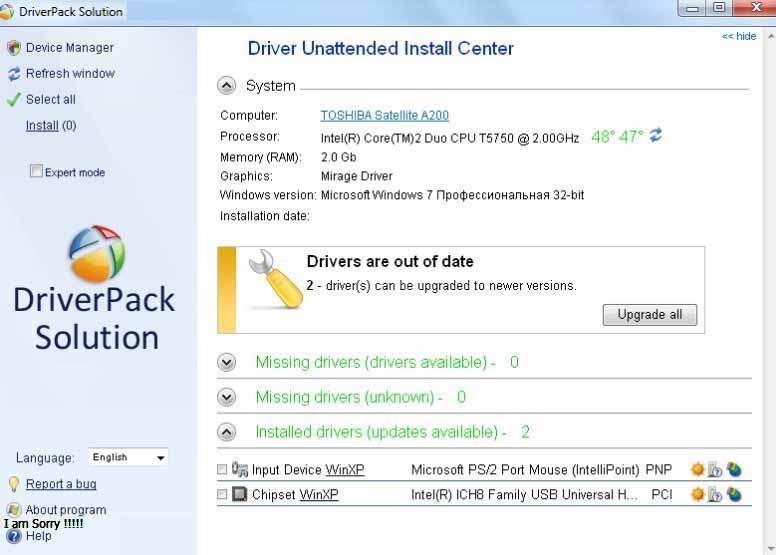Expand Missing drivers (unknown) section
The width and height of the screenshot is (776, 555).
(x=226, y=397)
